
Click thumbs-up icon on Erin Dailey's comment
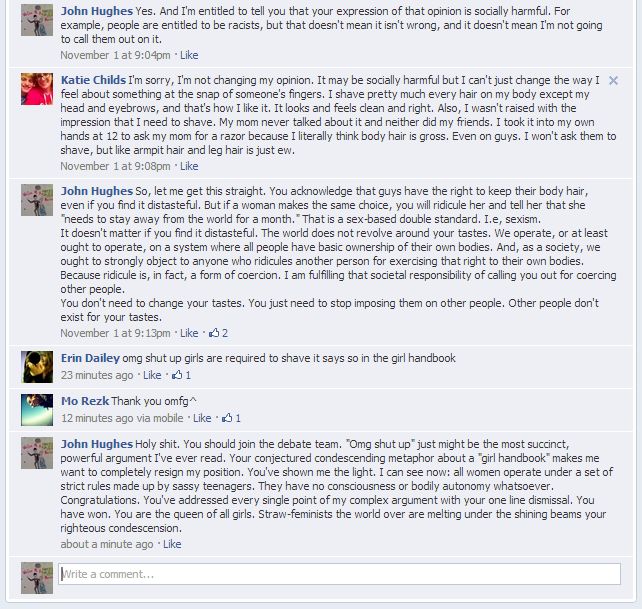pyautogui.click(x=177, y=375)
